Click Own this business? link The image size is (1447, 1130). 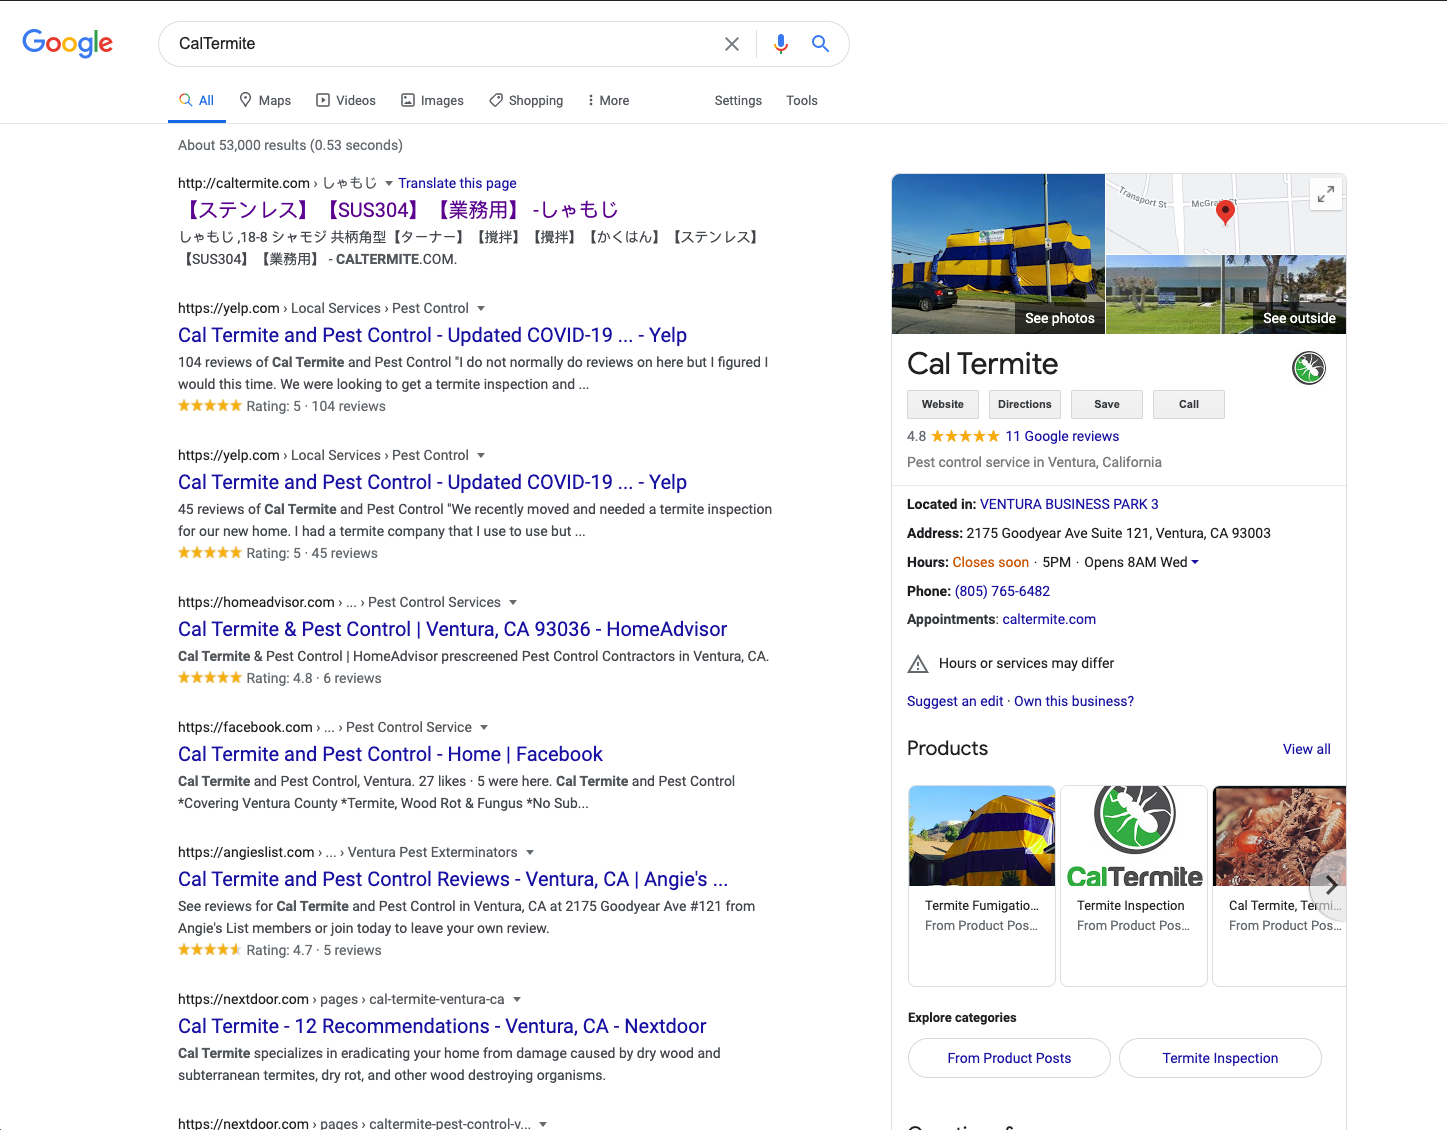click(x=1074, y=701)
